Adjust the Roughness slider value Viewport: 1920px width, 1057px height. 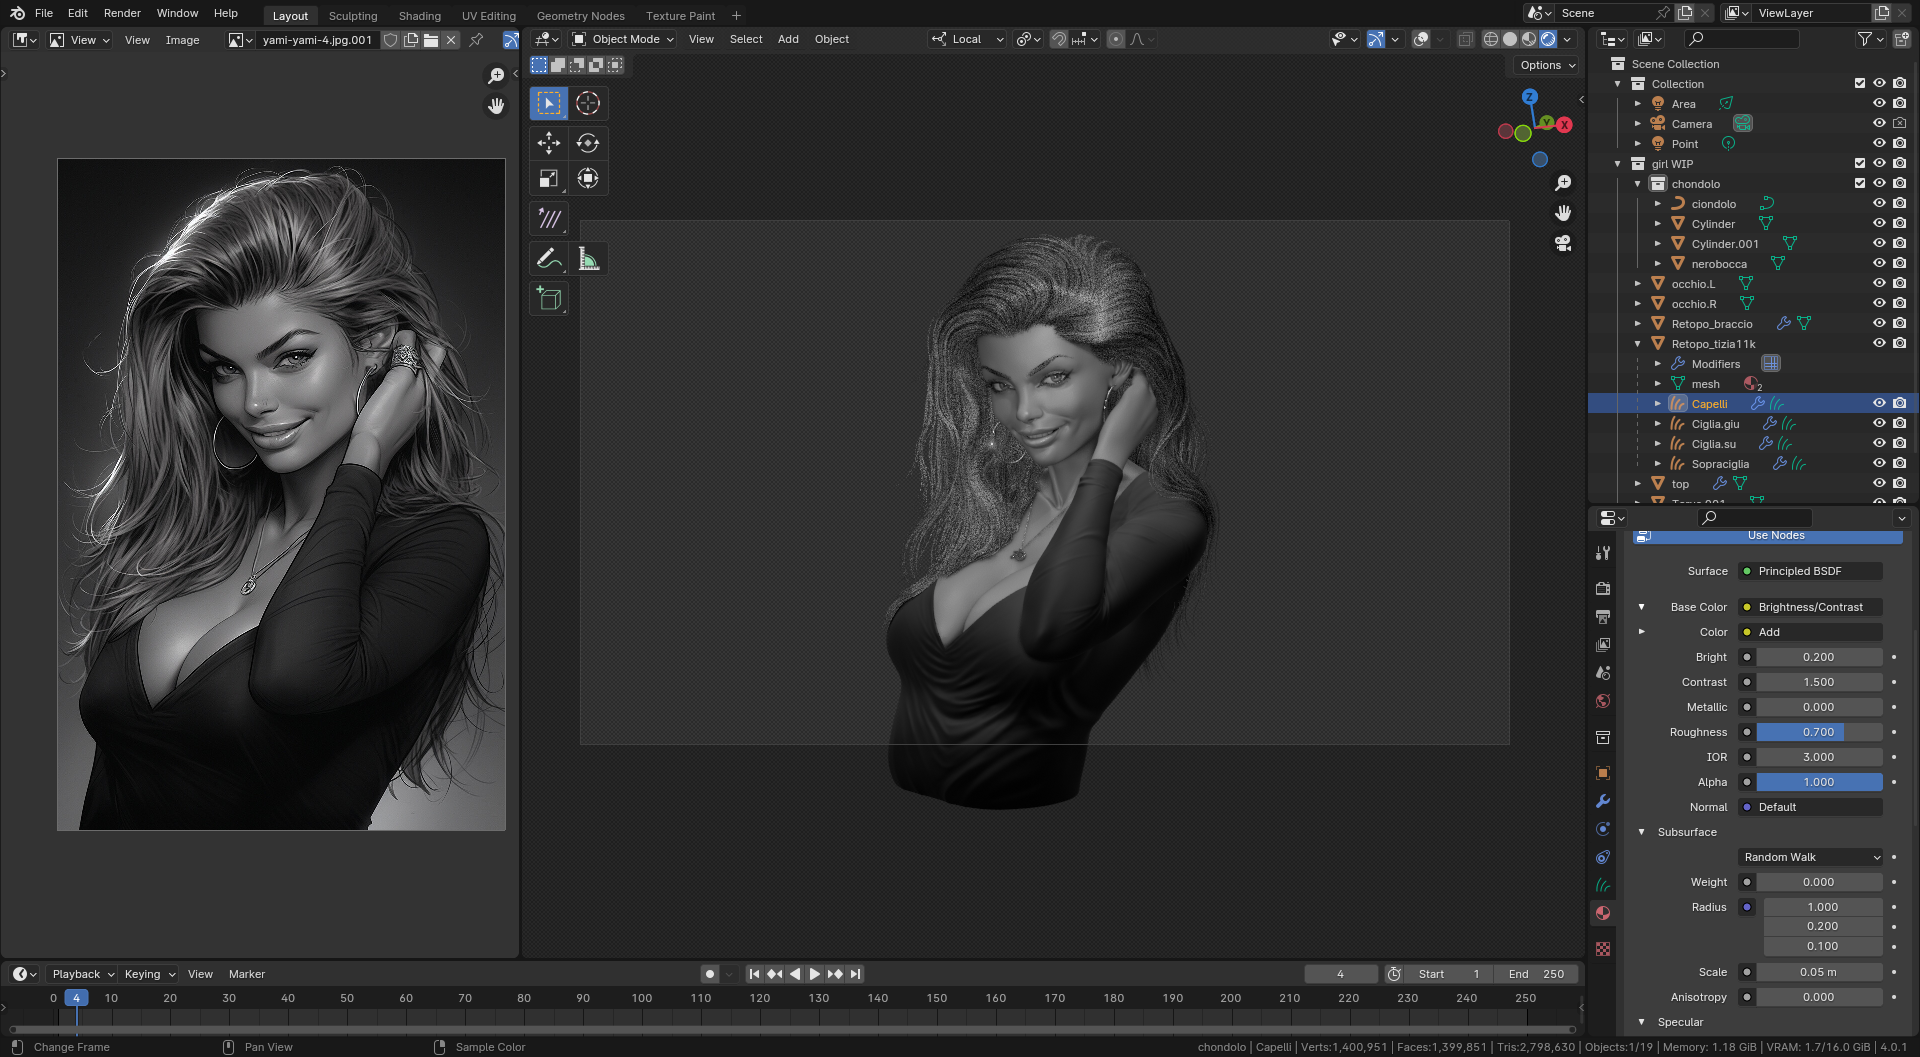[1820, 732]
